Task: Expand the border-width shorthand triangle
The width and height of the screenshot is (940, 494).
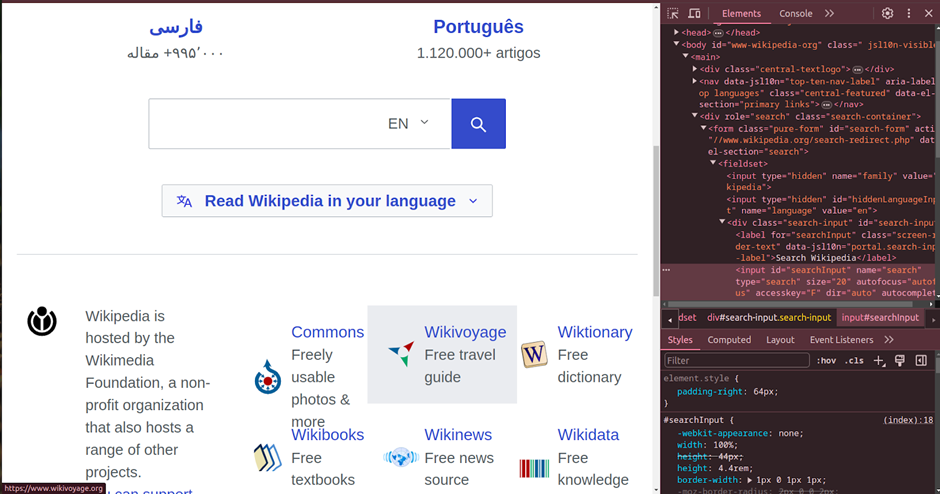Action: coord(749,480)
